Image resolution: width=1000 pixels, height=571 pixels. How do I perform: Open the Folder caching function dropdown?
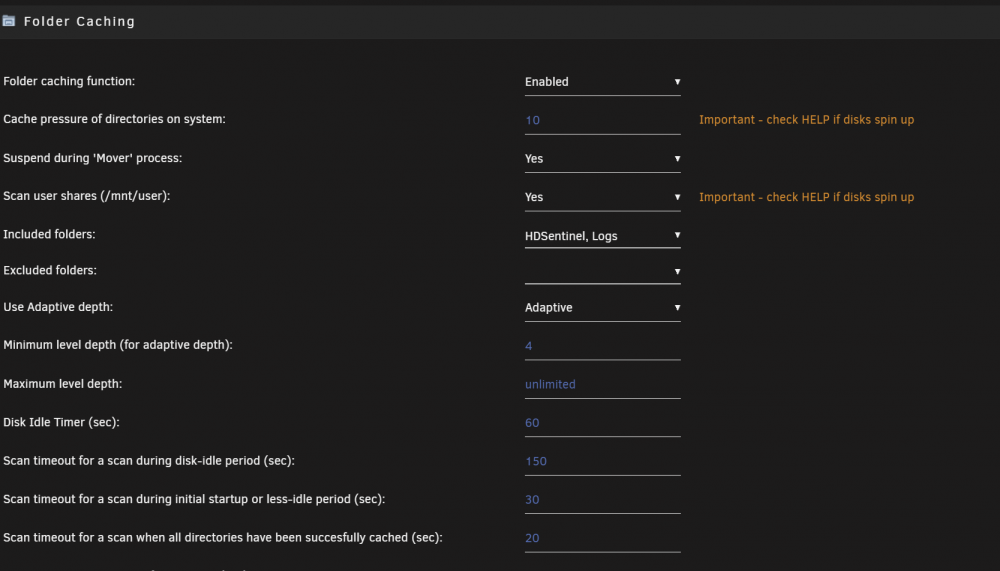[602, 82]
